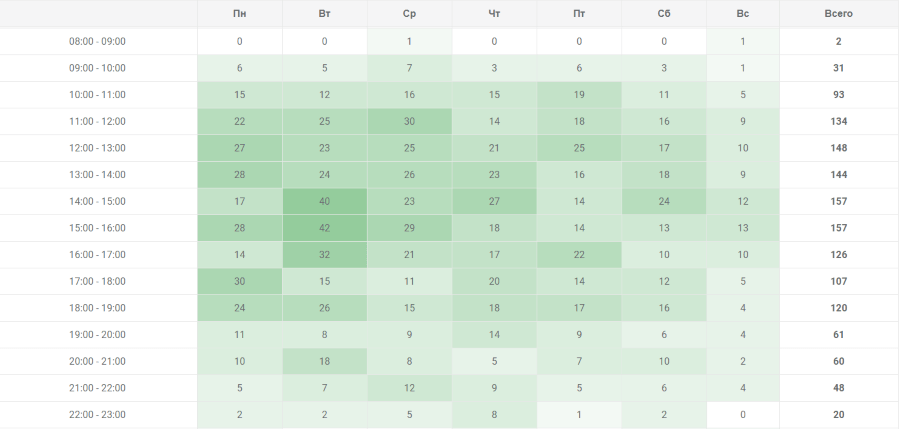Click the Вт column header

click(324, 14)
